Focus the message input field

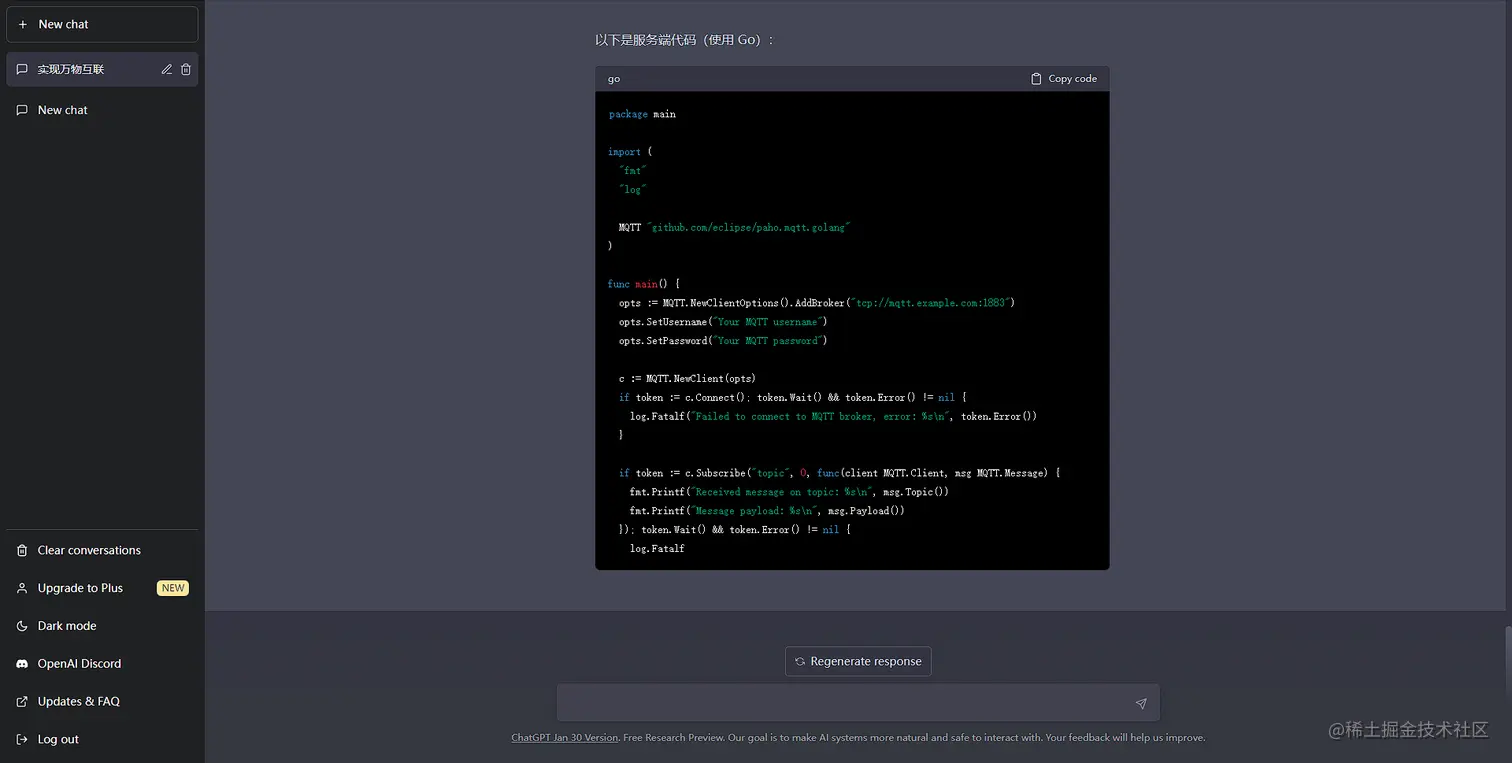click(858, 703)
